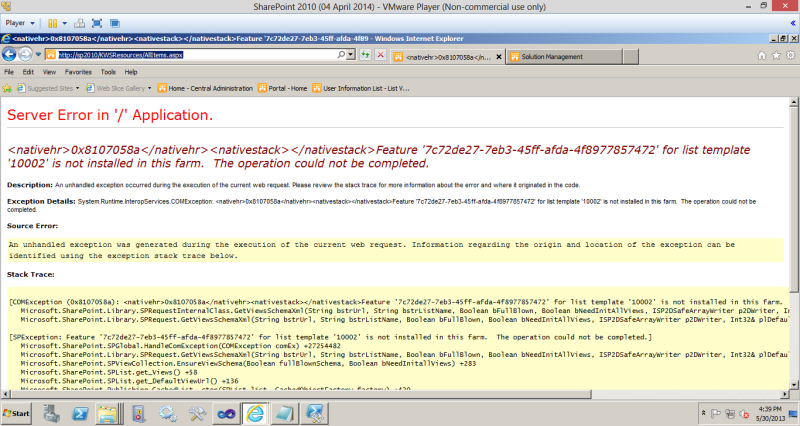Viewport: 800px width, 426px height.
Task: Go to the IE home page icon
Action: pos(761,55)
